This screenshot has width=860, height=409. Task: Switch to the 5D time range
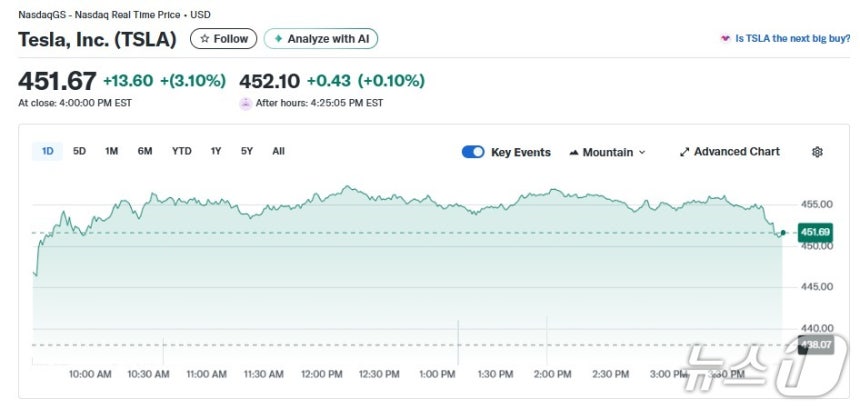[79, 151]
